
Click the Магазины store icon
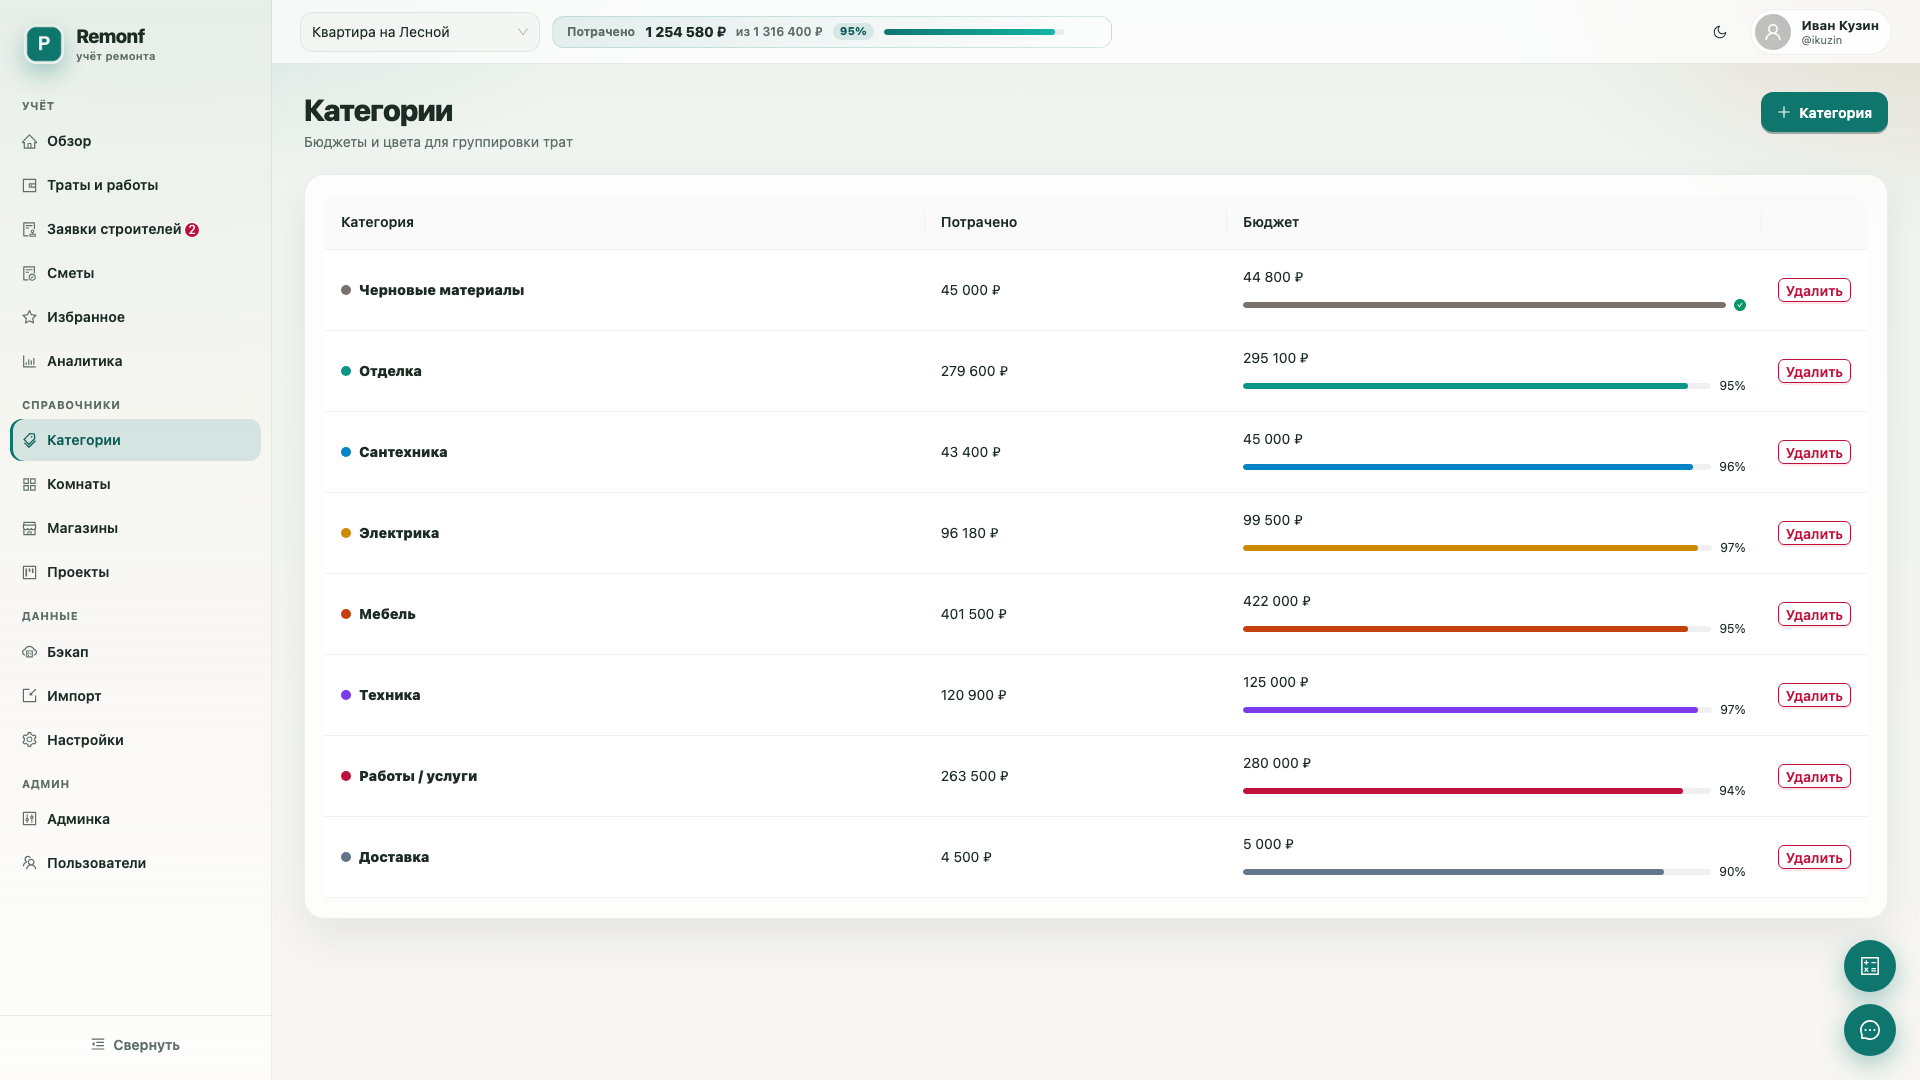(x=30, y=528)
